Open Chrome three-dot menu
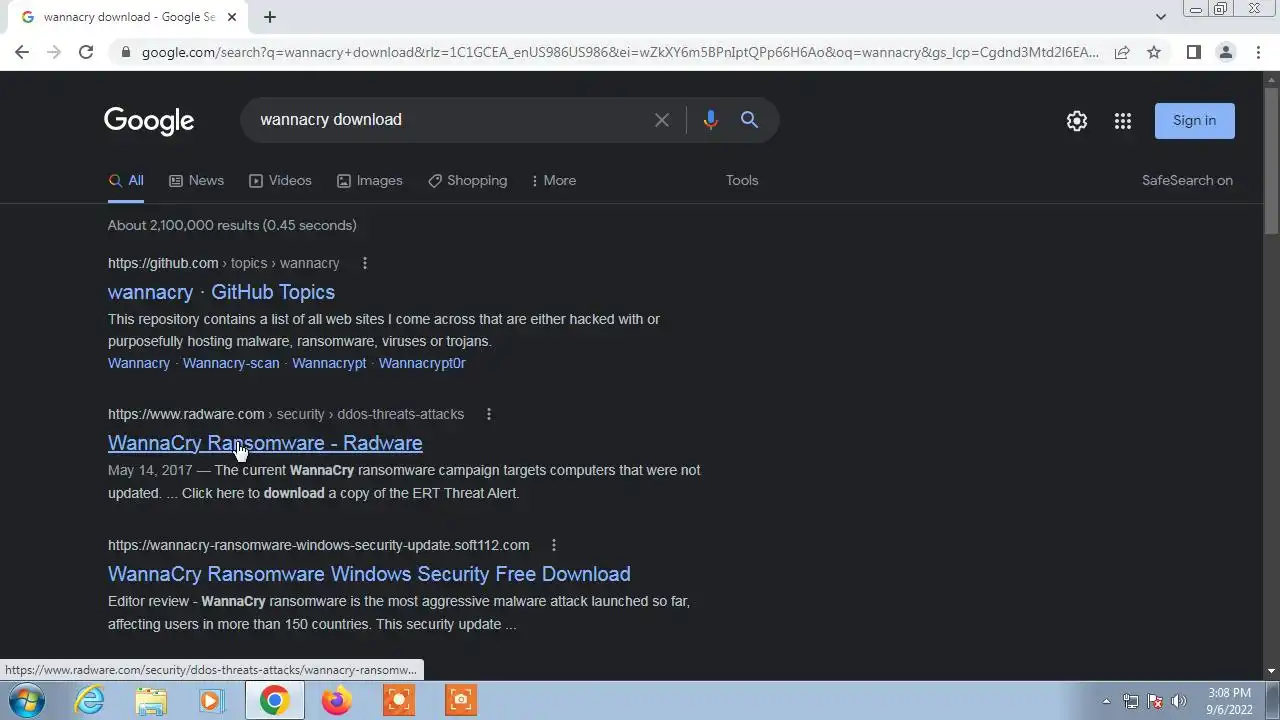This screenshot has height=720, width=1280. point(1258,52)
